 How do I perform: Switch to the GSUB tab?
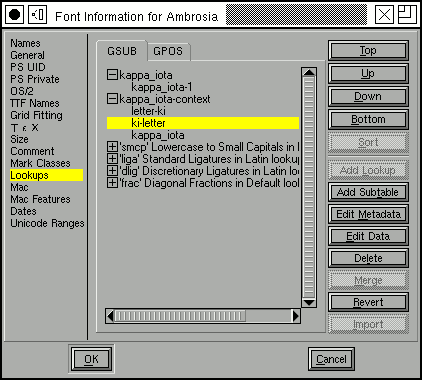122,51
